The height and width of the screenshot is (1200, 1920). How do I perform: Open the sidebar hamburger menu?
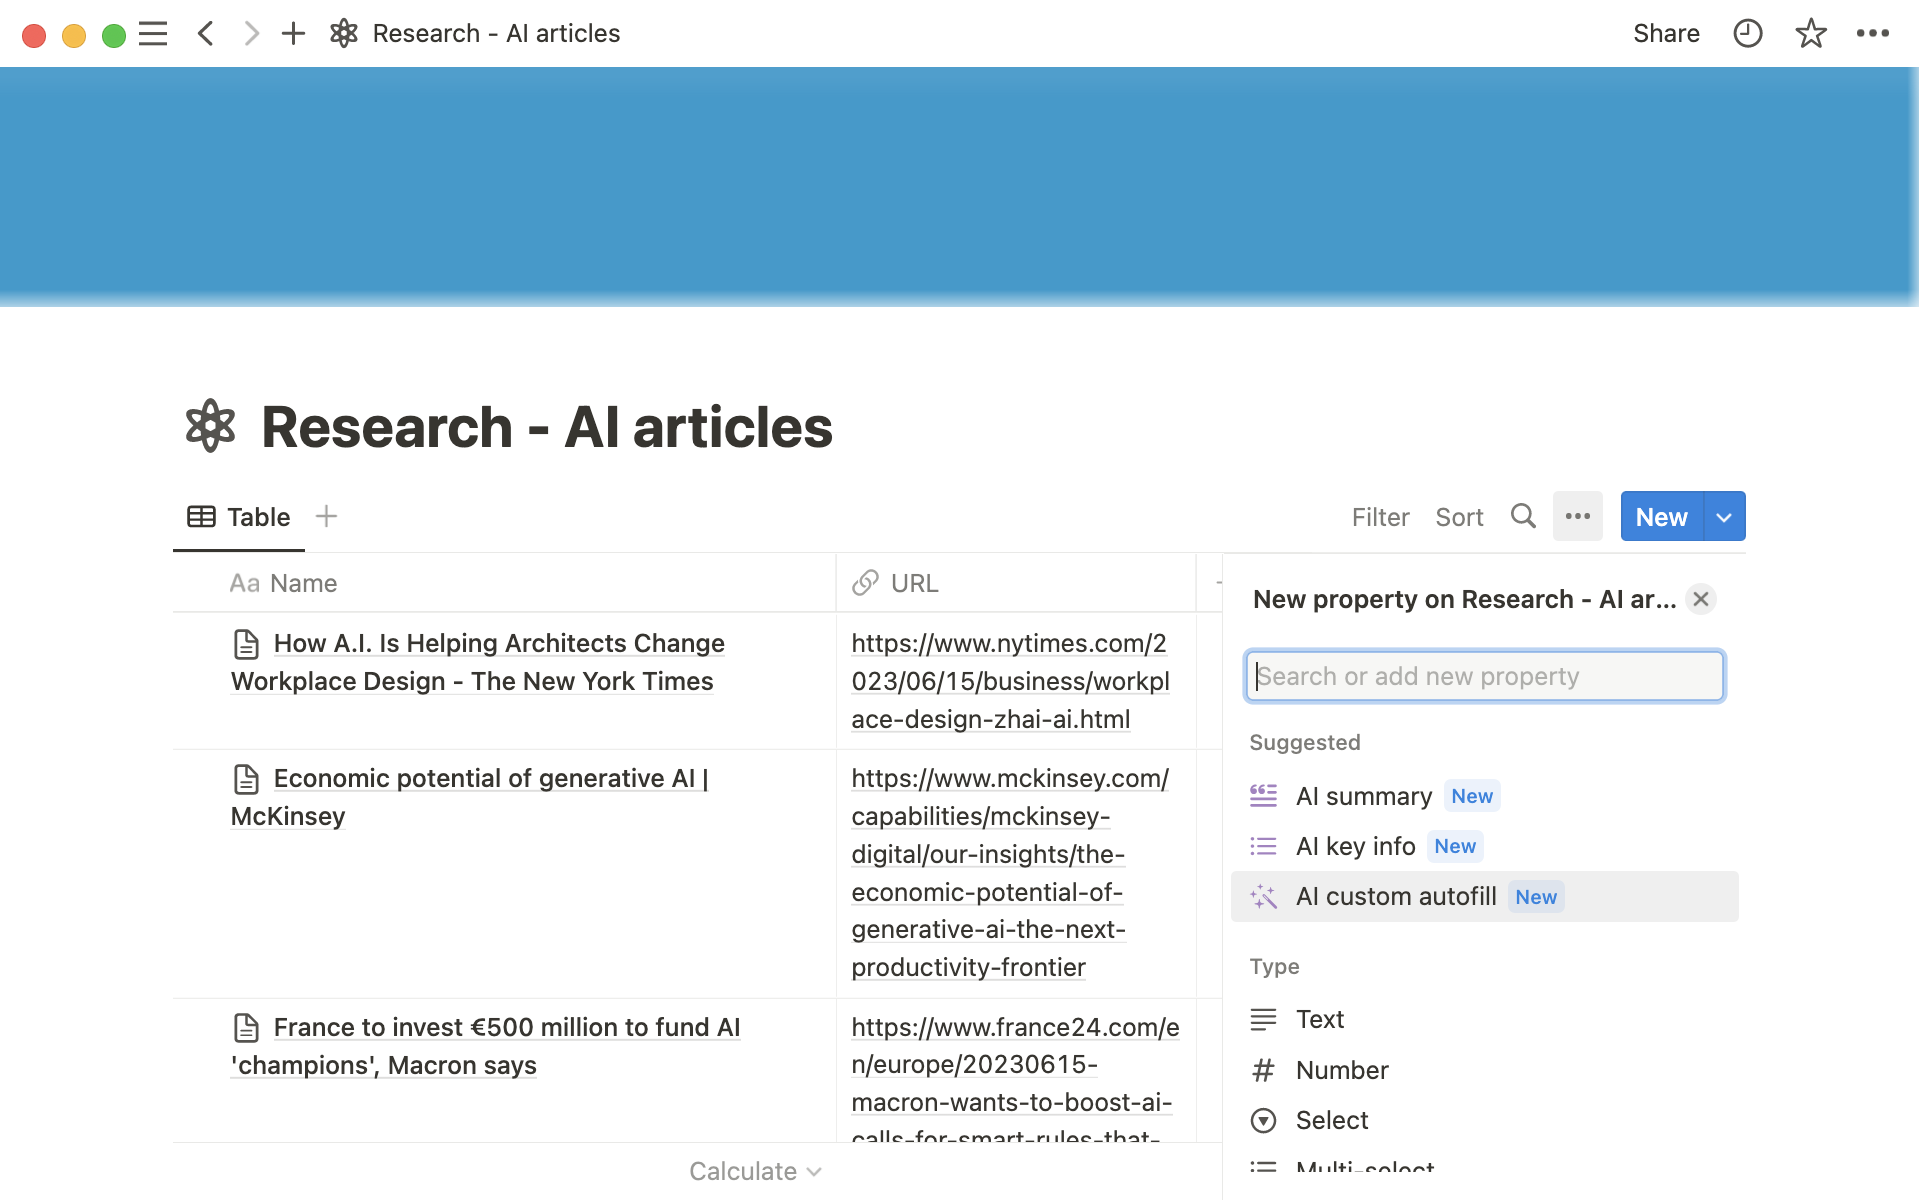click(153, 34)
